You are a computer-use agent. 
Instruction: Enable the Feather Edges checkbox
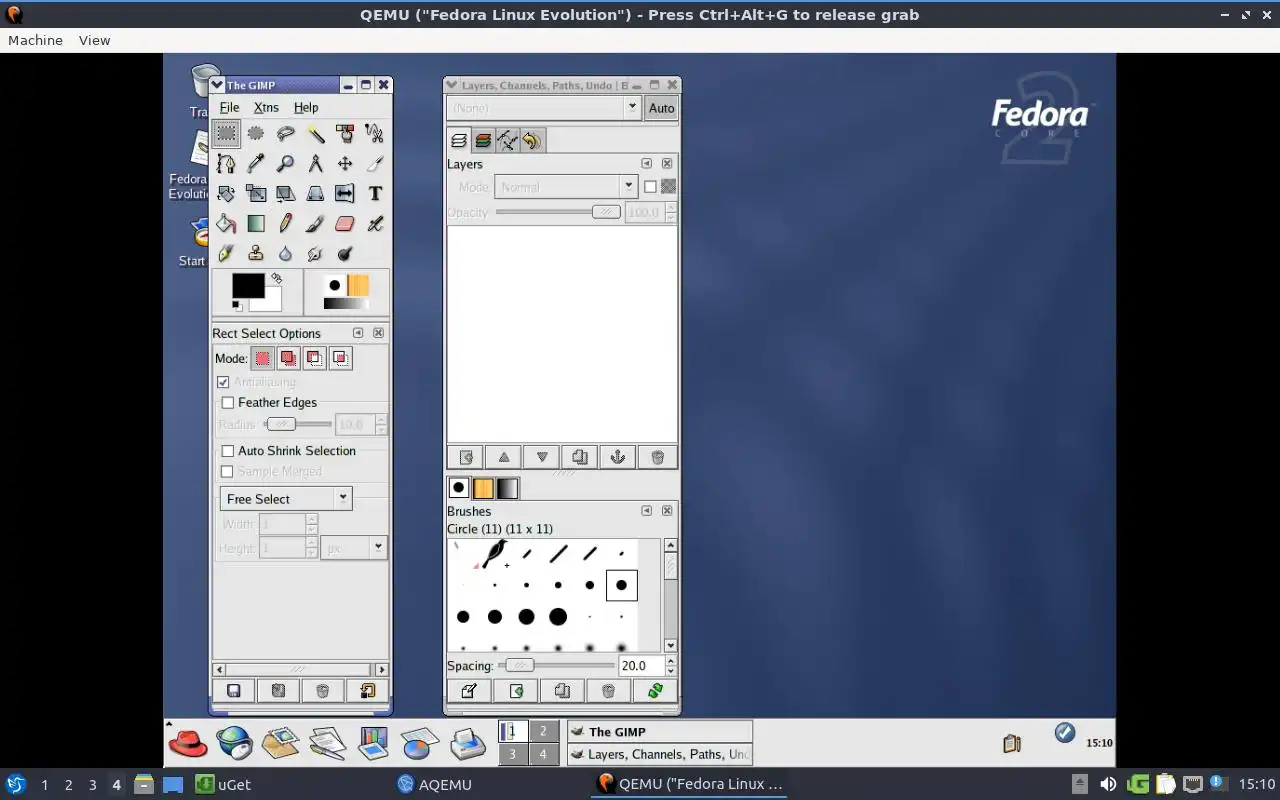pyautogui.click(x=228, y=402)
